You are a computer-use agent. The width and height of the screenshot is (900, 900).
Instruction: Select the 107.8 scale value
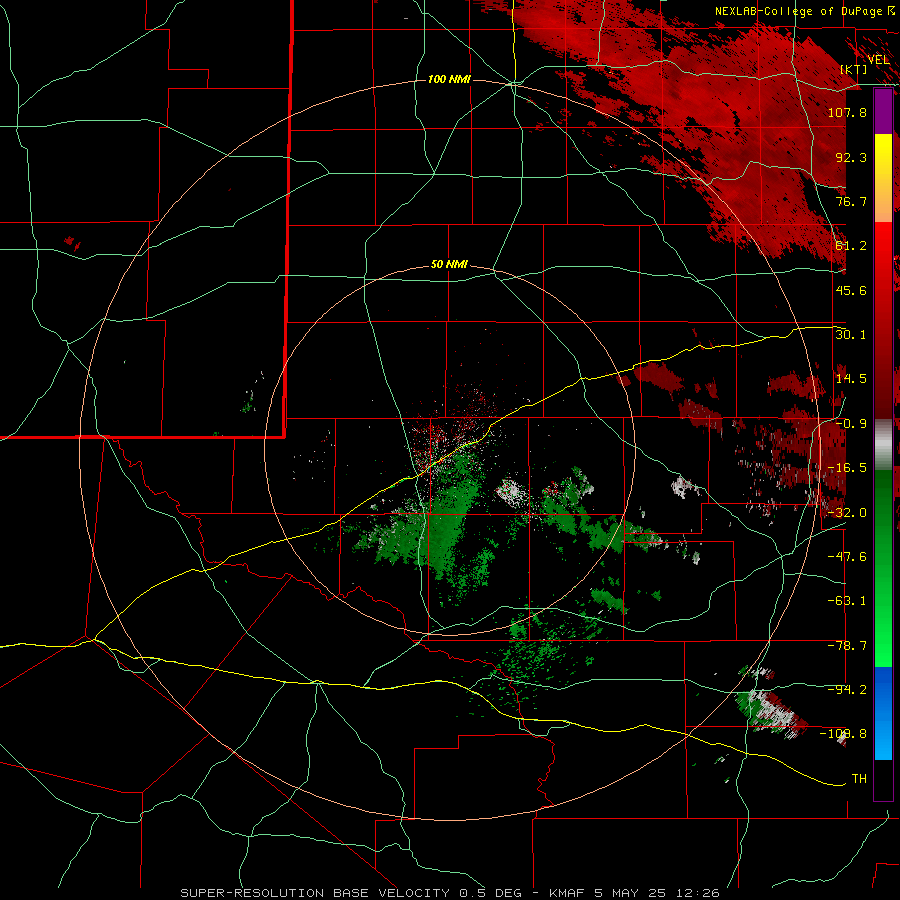point(847,112)
